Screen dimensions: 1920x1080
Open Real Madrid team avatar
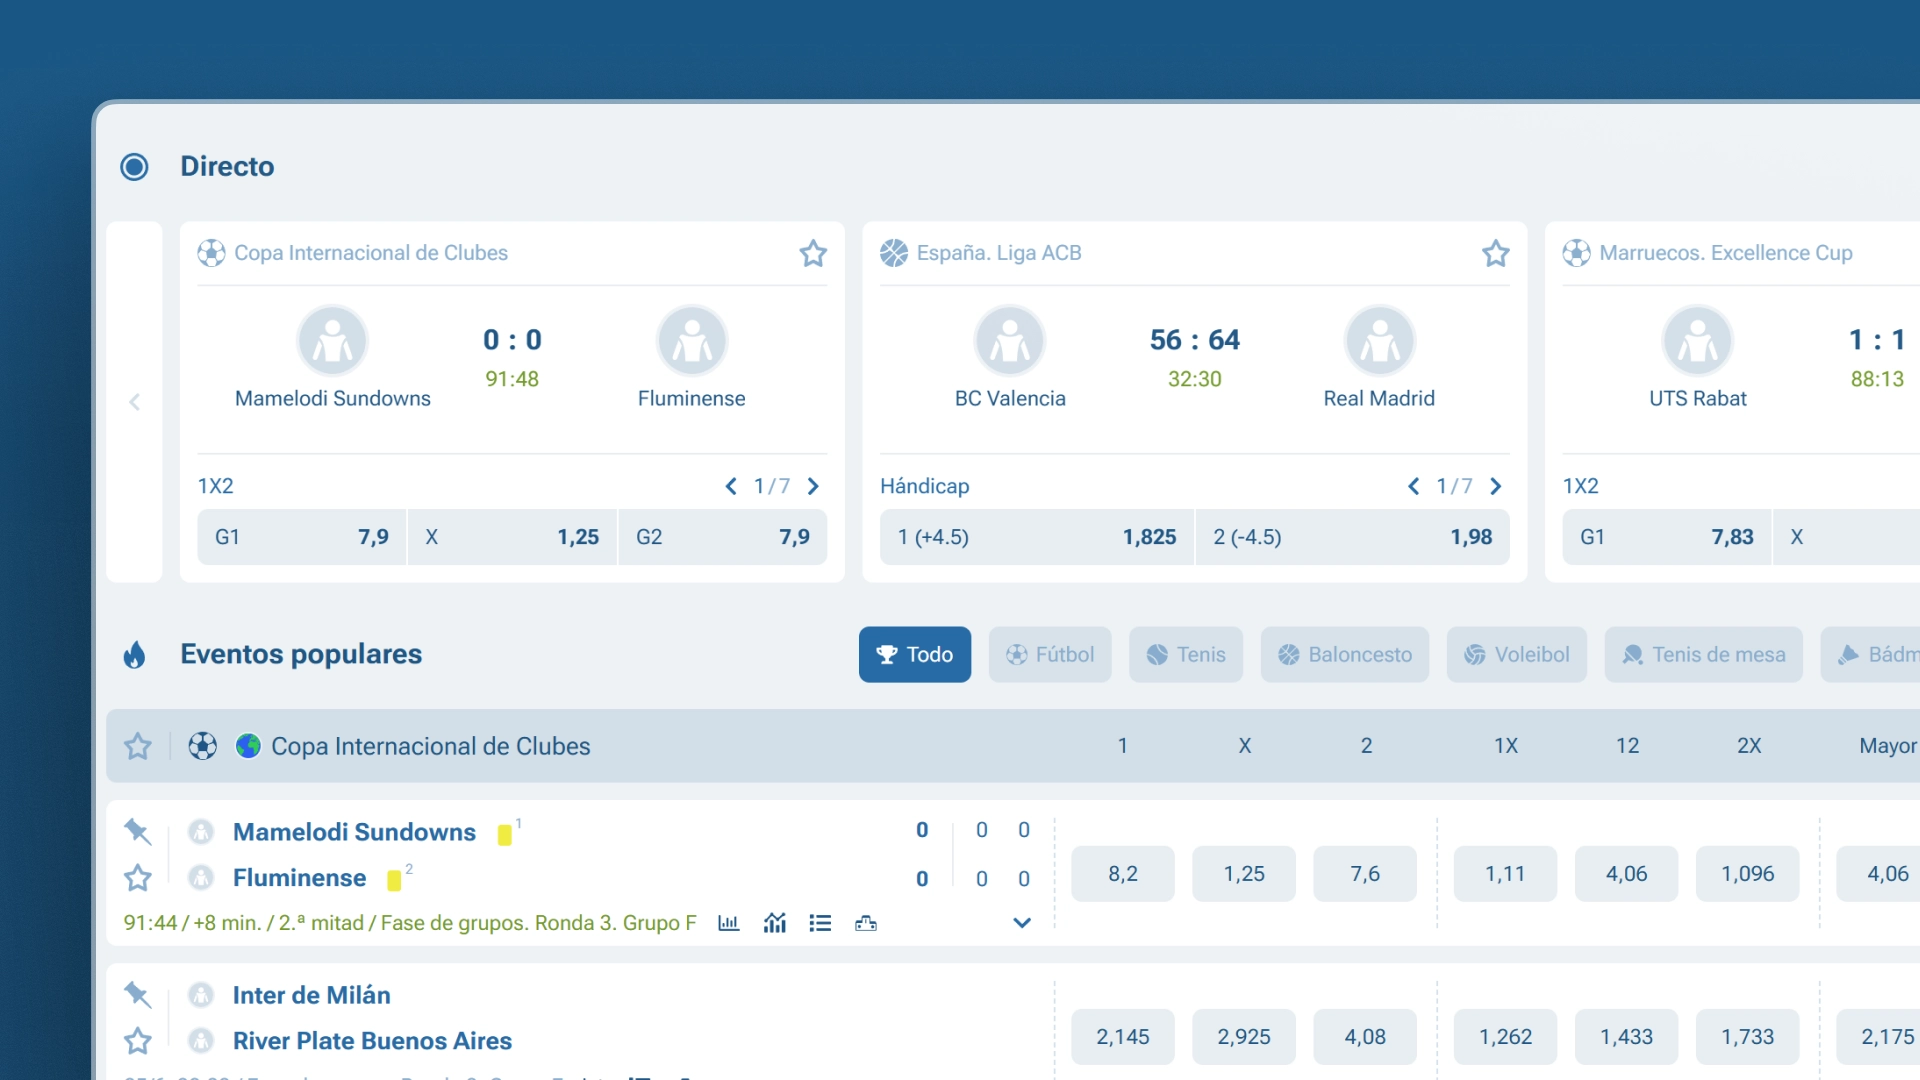(x=1380, y=341)
